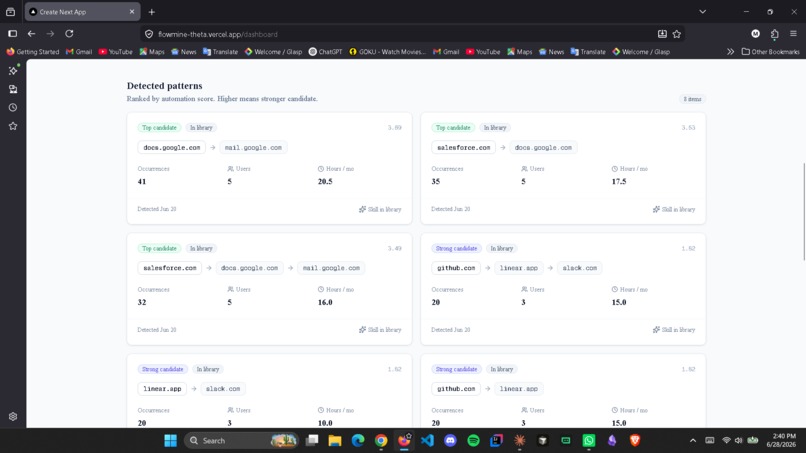Open Brave browser from the taskbar

[635, 441]
